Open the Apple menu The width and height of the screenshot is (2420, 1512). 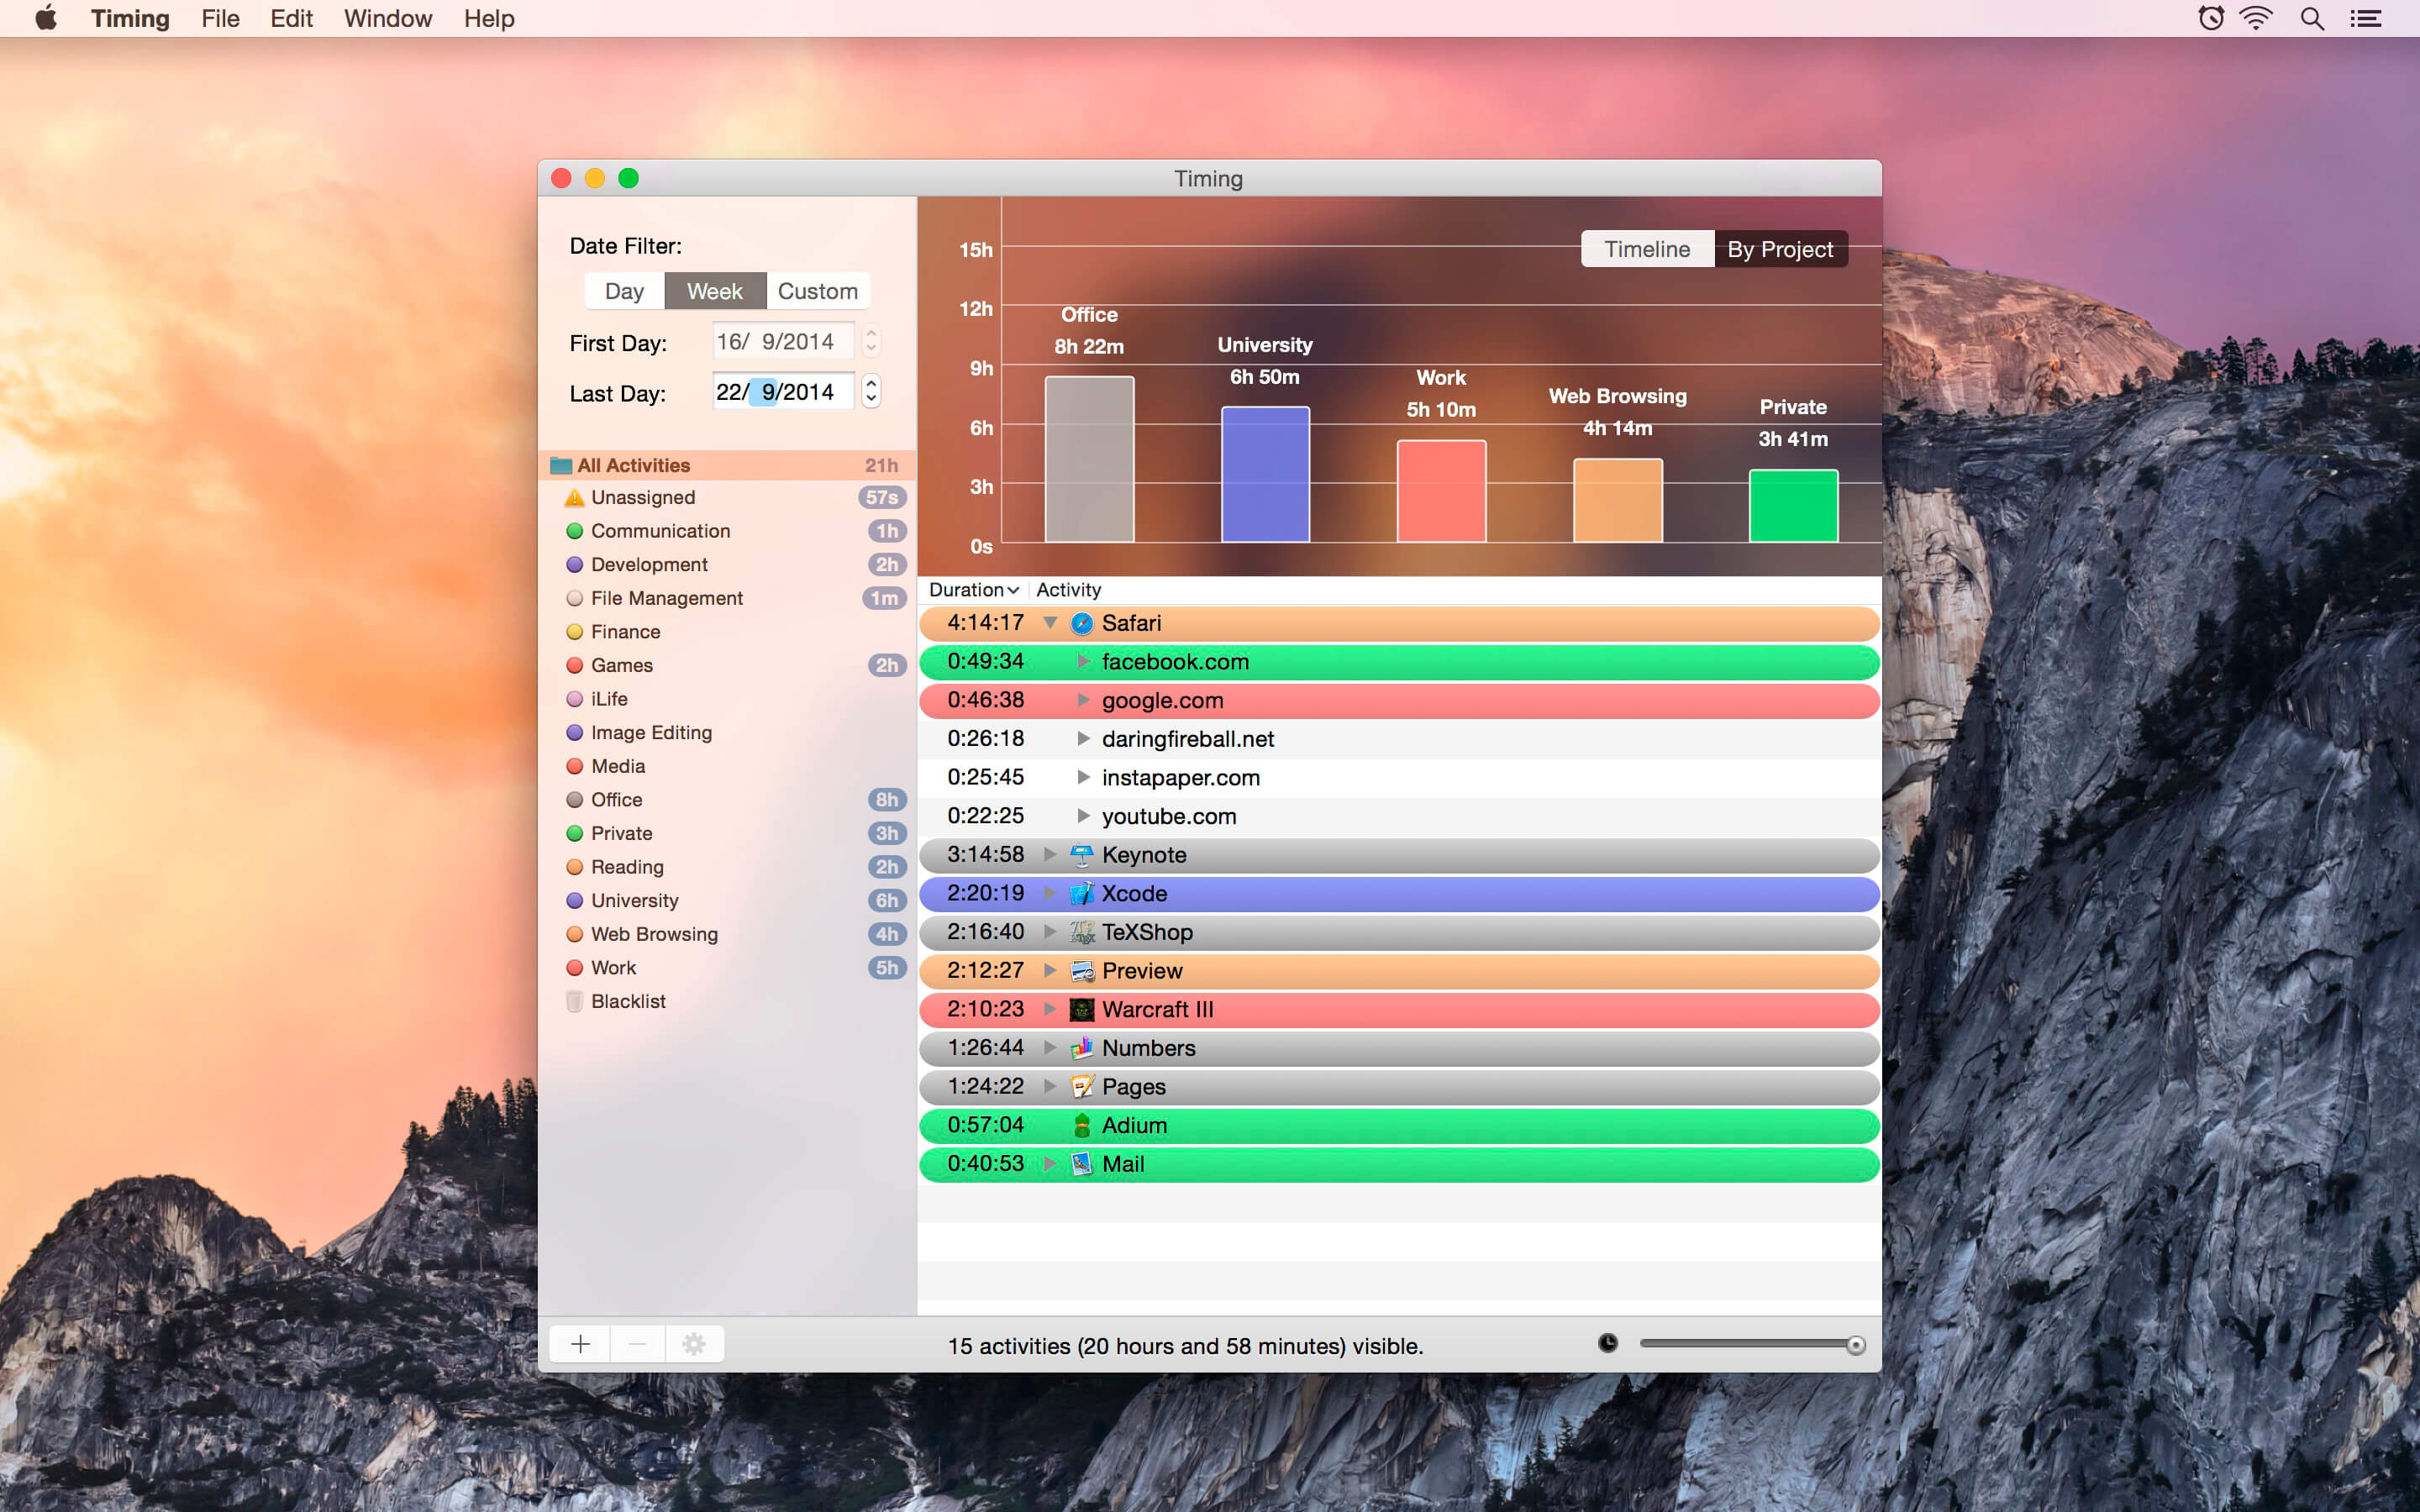pos(46,18)
